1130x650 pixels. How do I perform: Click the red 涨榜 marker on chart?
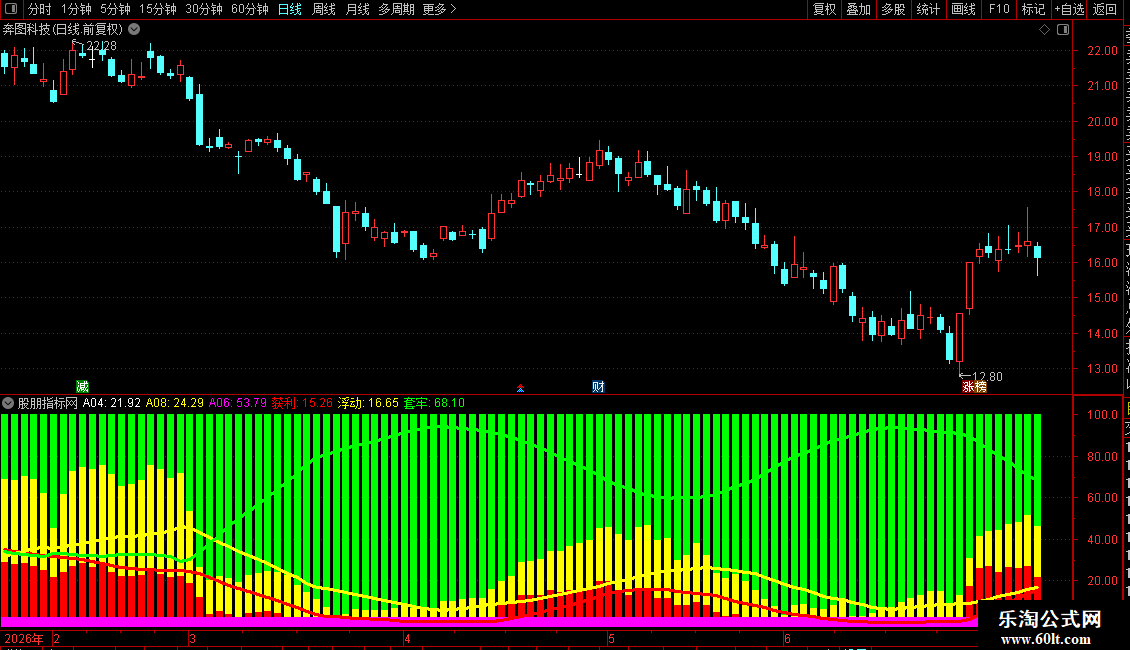click(974, 387)
